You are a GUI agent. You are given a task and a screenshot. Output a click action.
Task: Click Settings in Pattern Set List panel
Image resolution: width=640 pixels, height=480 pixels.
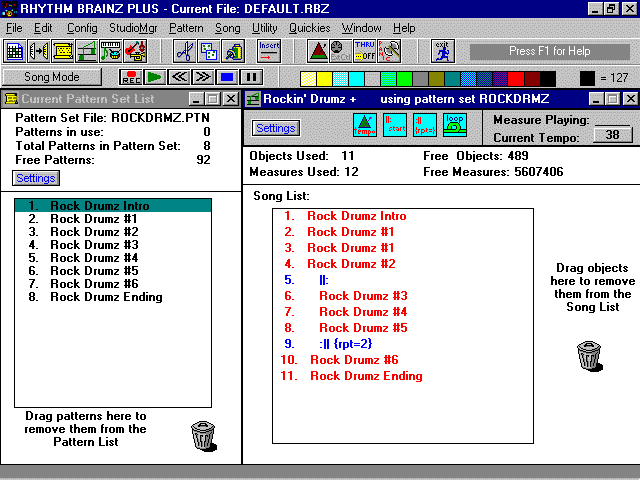coord(36,178)
